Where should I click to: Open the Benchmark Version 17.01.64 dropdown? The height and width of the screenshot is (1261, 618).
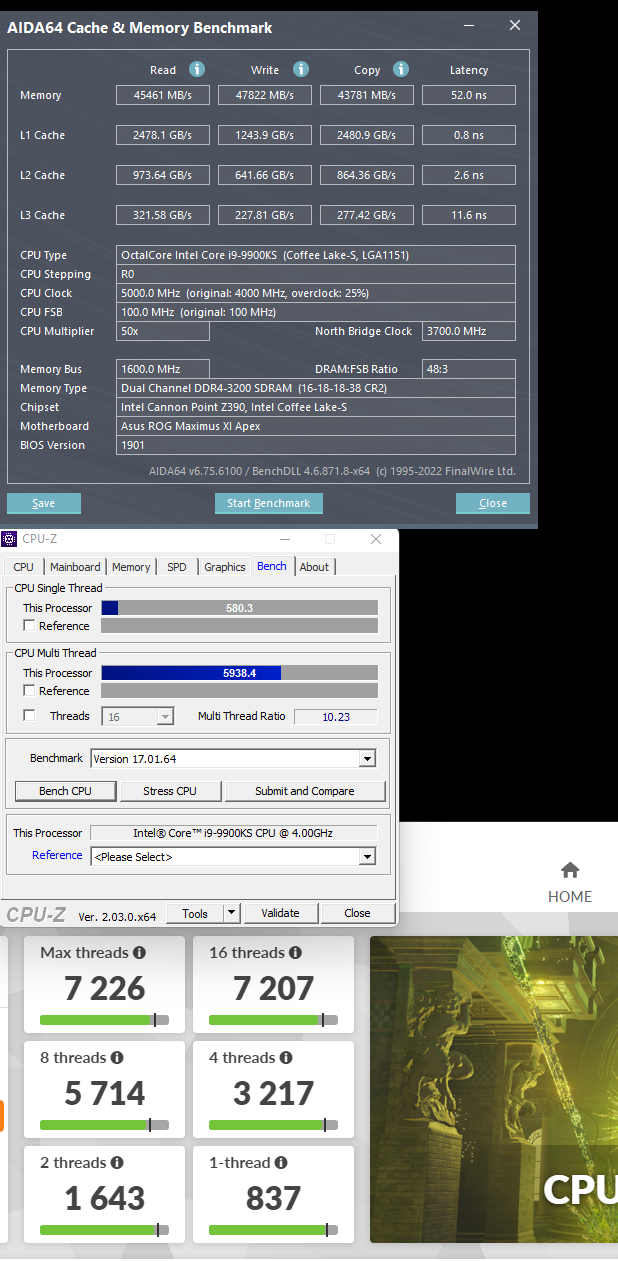pyautogui.click(x=233, y=759)
